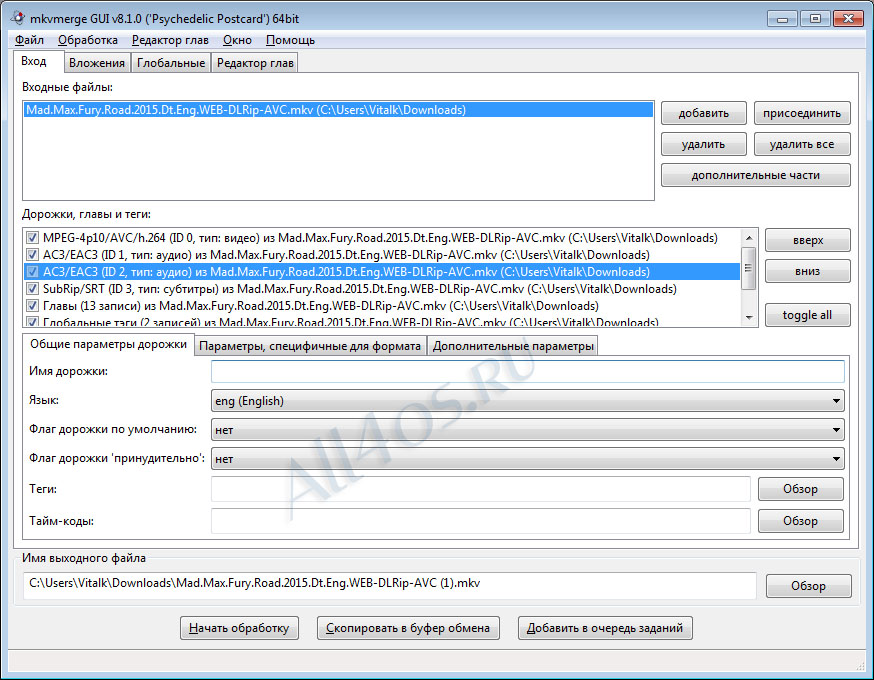Click the присоединить button

pyautogui.click(x=802, y=113)
